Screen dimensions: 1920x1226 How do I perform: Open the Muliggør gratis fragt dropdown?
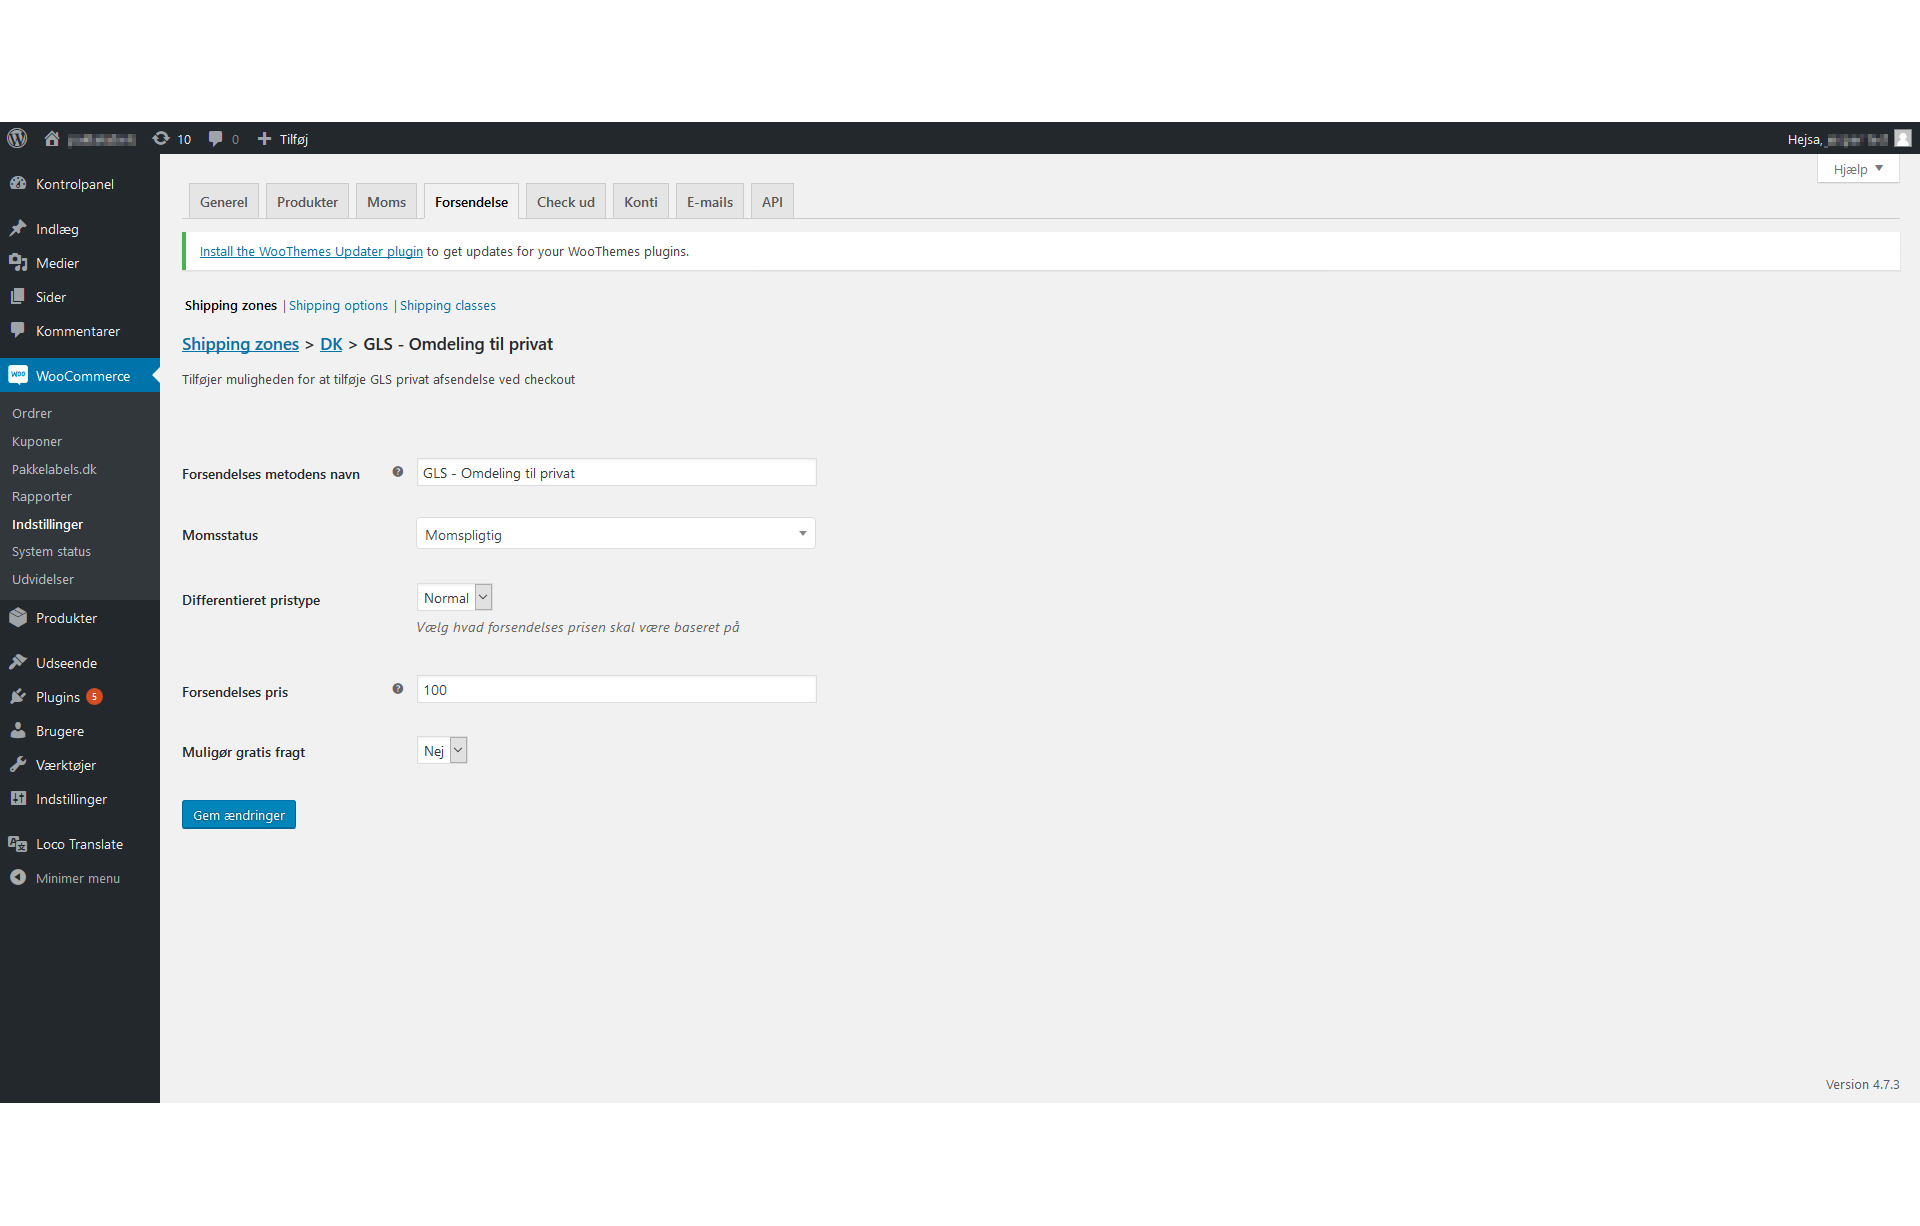coord(442,751)
